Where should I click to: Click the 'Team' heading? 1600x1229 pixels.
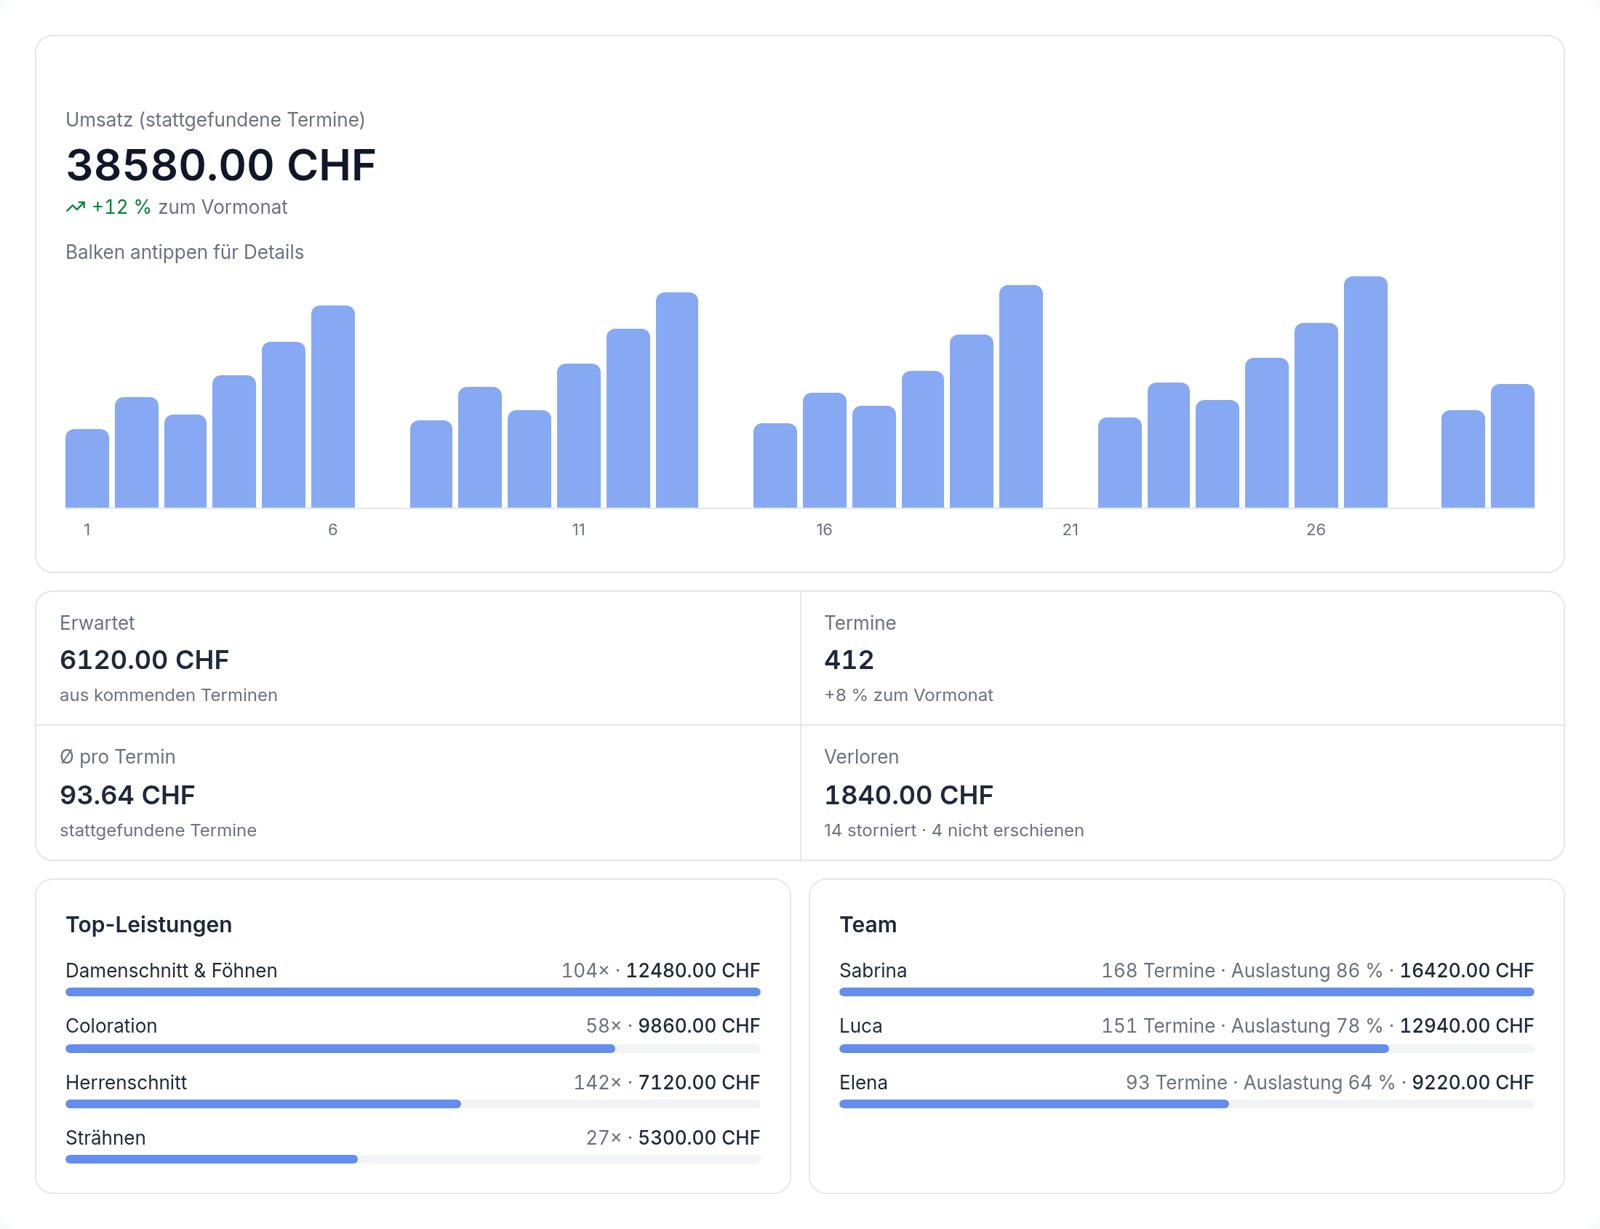coord(868,925)
